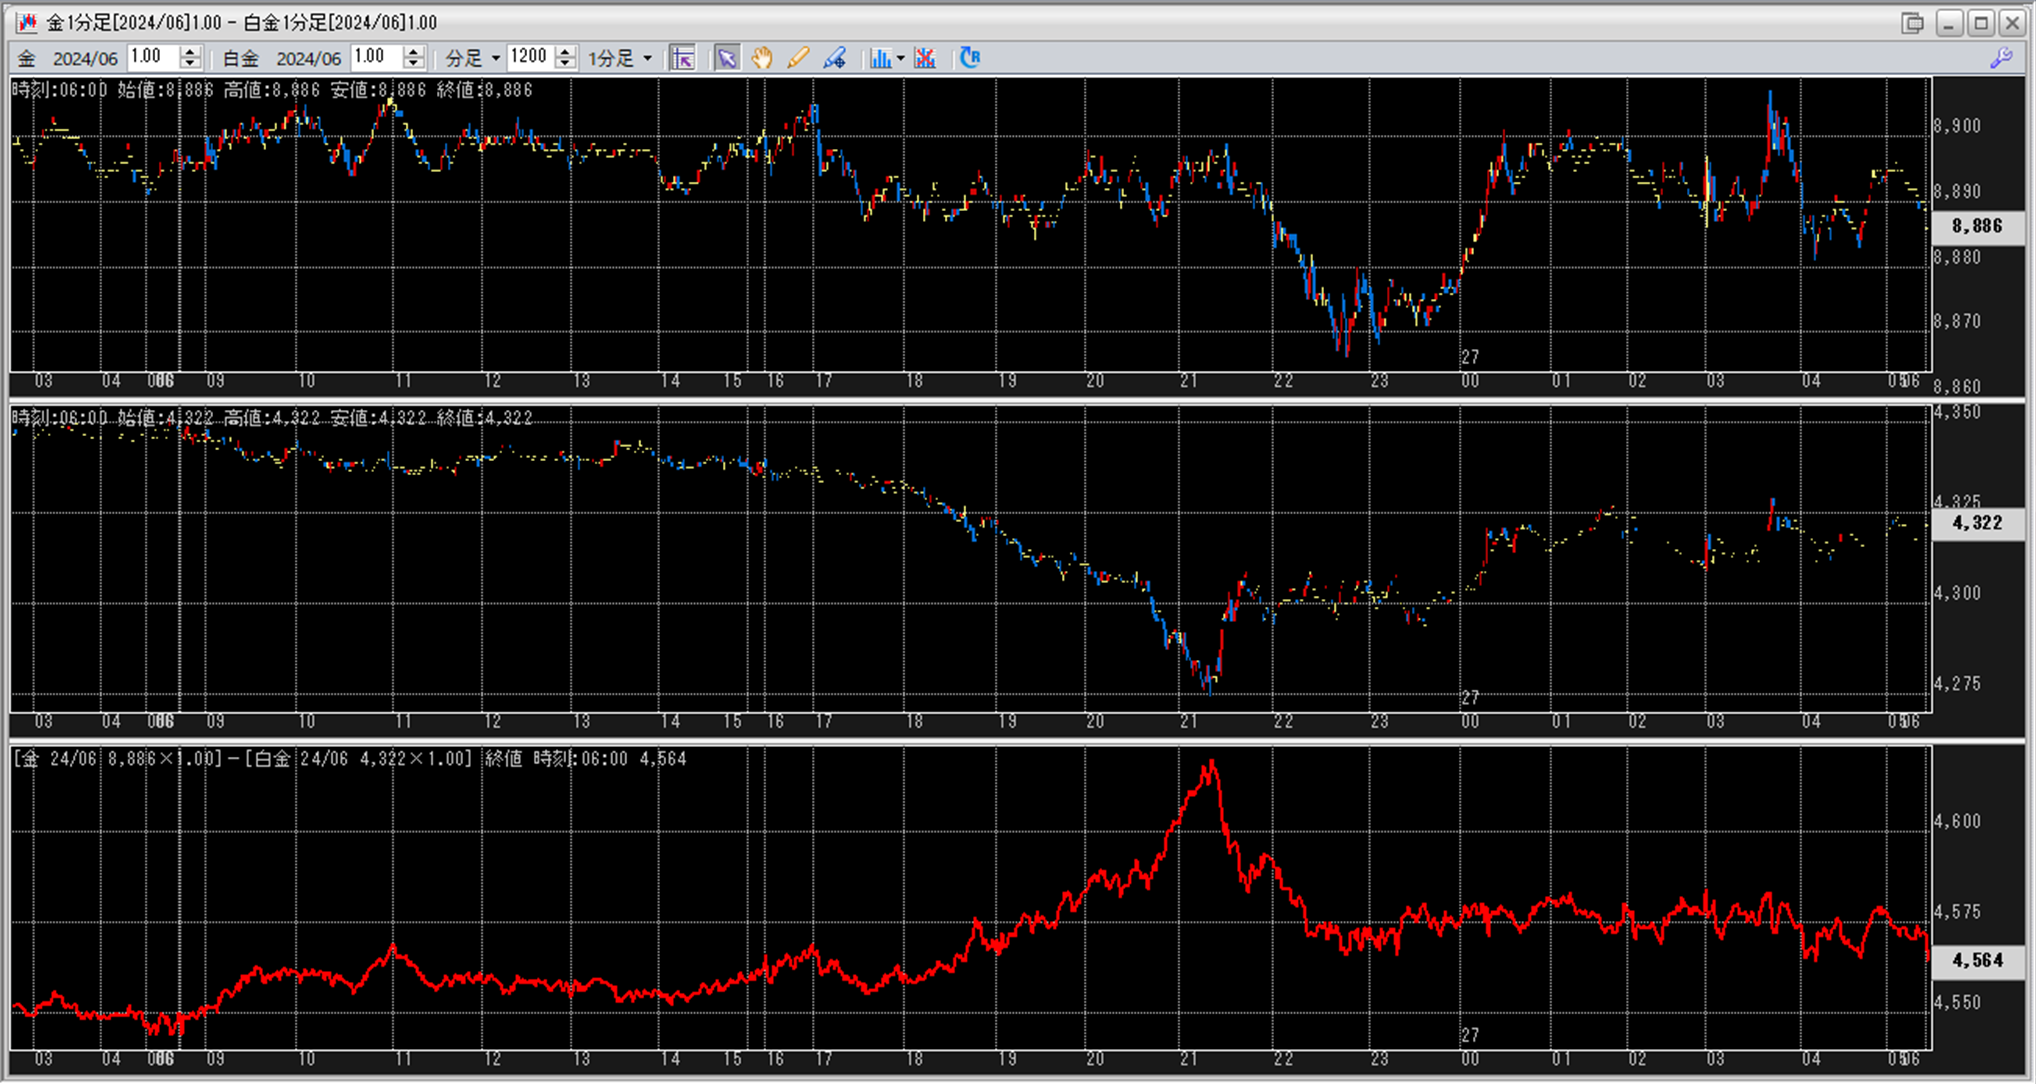The image size is (2036, 1084).
Task: Click the restore child window icon
Action: click(1913, 22)
